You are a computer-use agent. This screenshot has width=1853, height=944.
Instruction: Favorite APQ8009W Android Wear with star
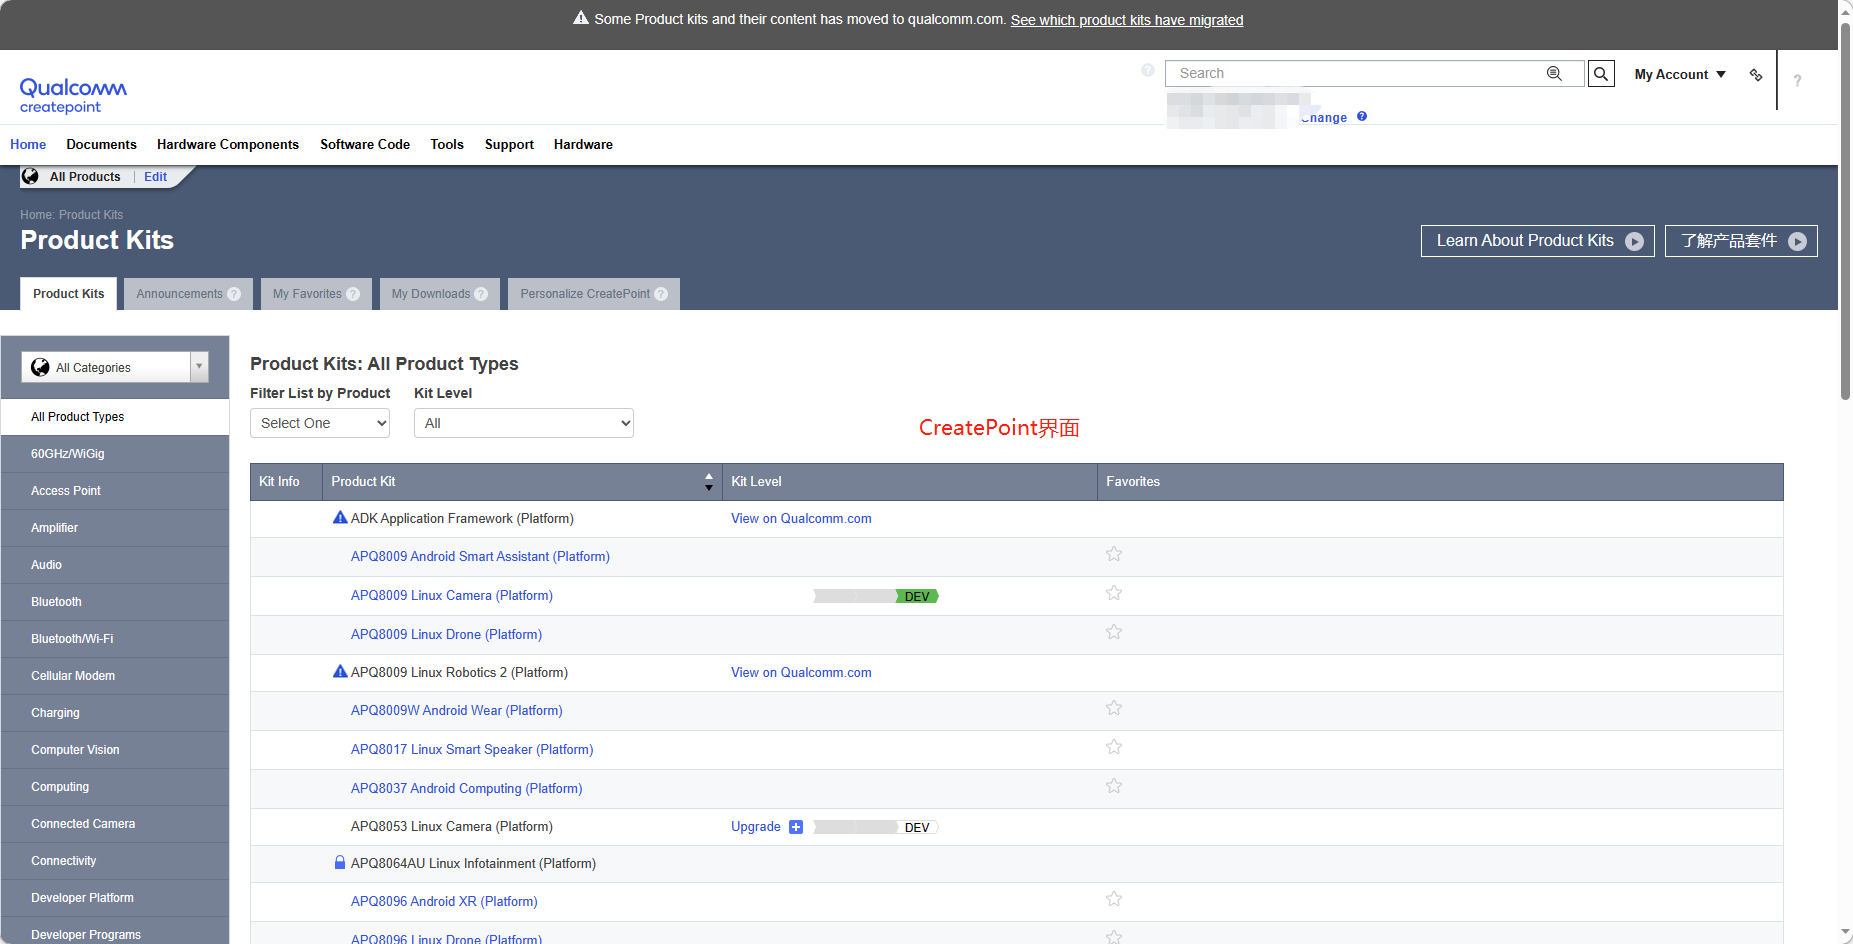click(1114, 708)
